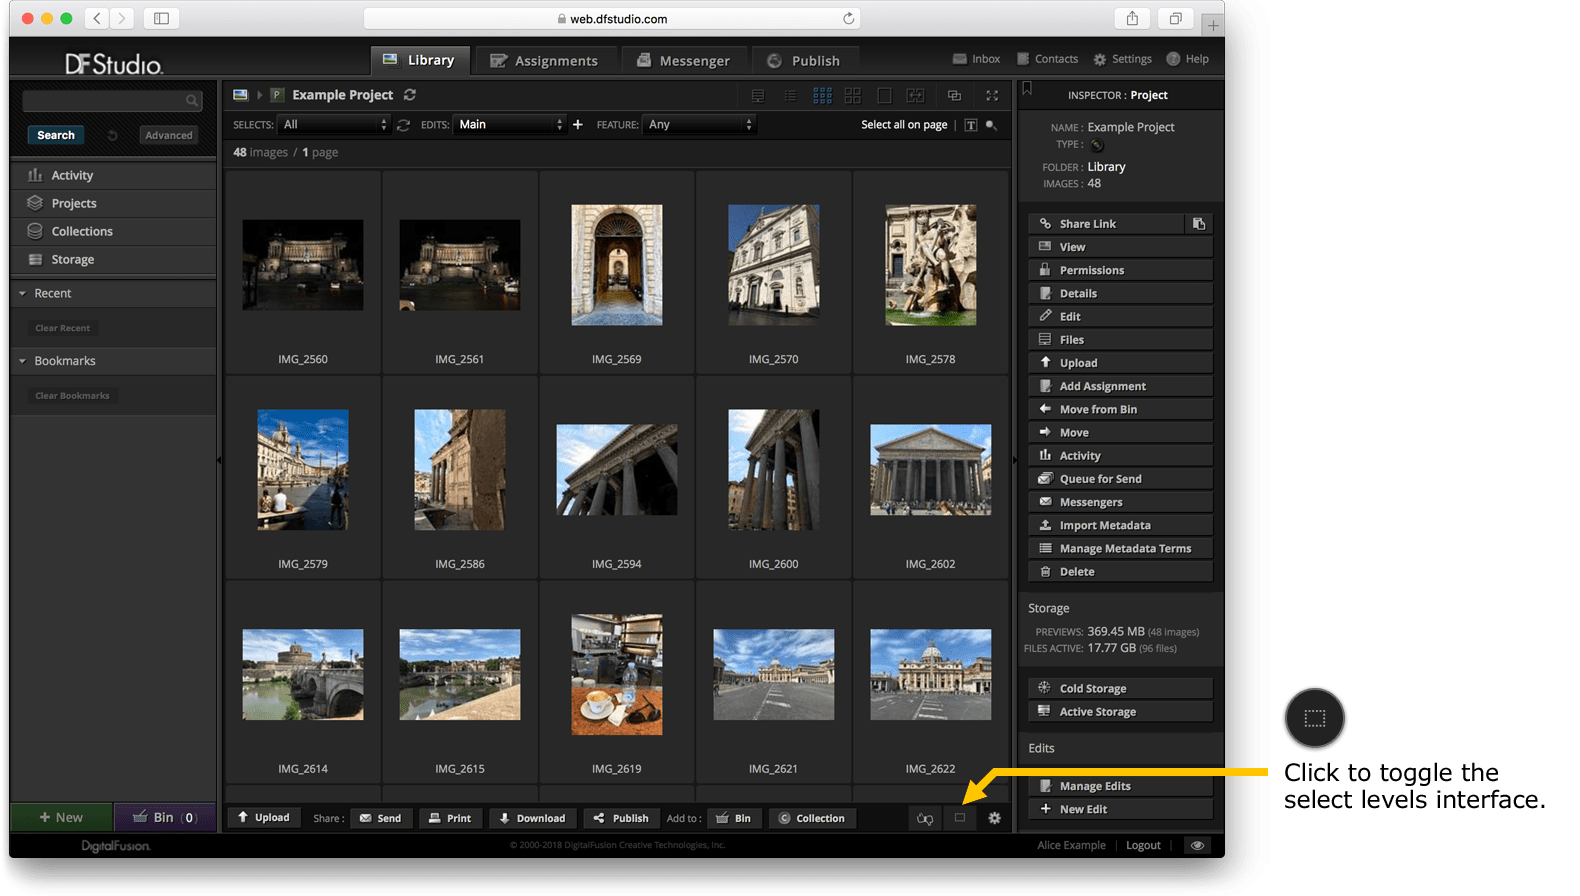This screenshot has height=896, width=1580.
Task: Open the Edits dropdown set to Main
Action: coord(510,125)
